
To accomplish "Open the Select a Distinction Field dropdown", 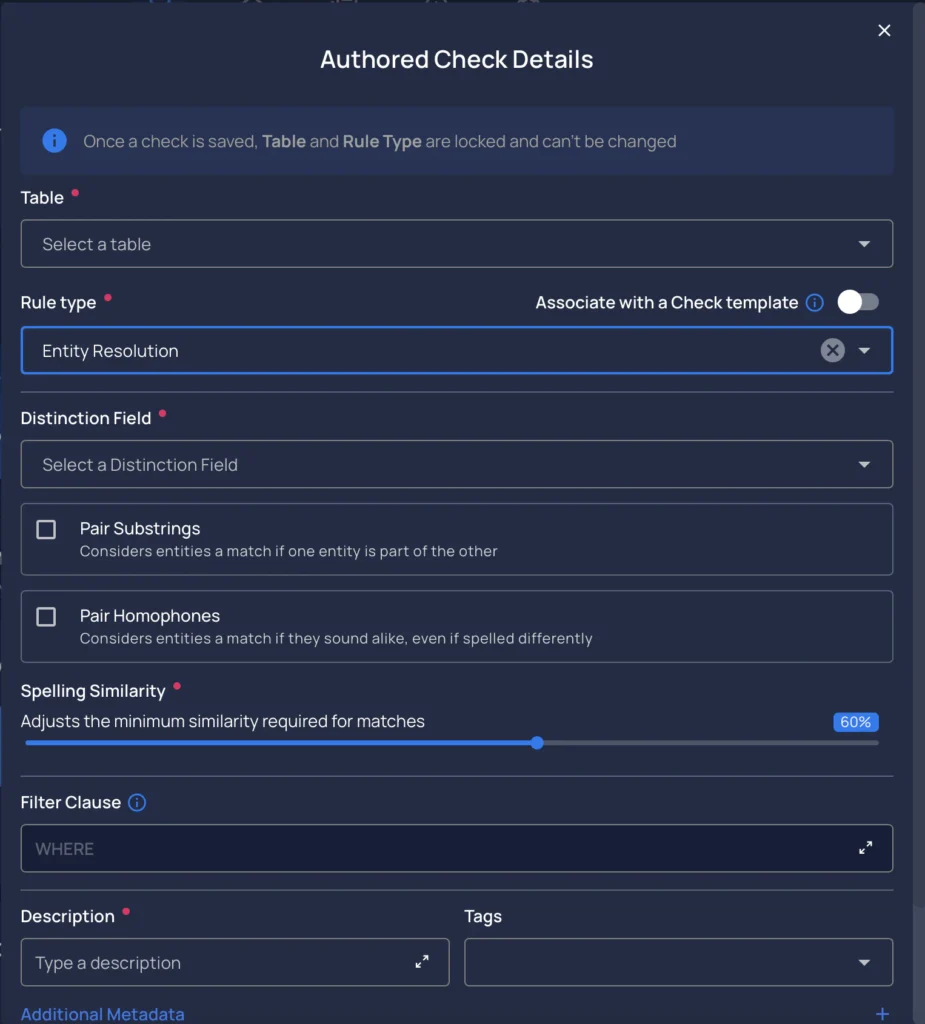I will tap(457, 464).
